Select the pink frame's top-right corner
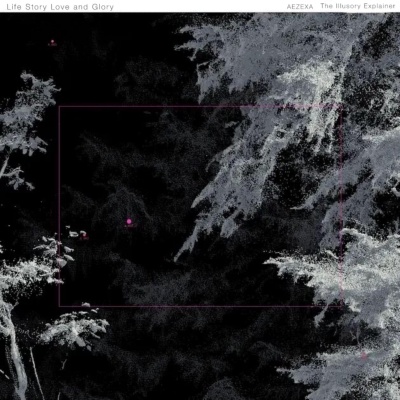Viewport: 400px width, 400px height. tap(342, 107)
